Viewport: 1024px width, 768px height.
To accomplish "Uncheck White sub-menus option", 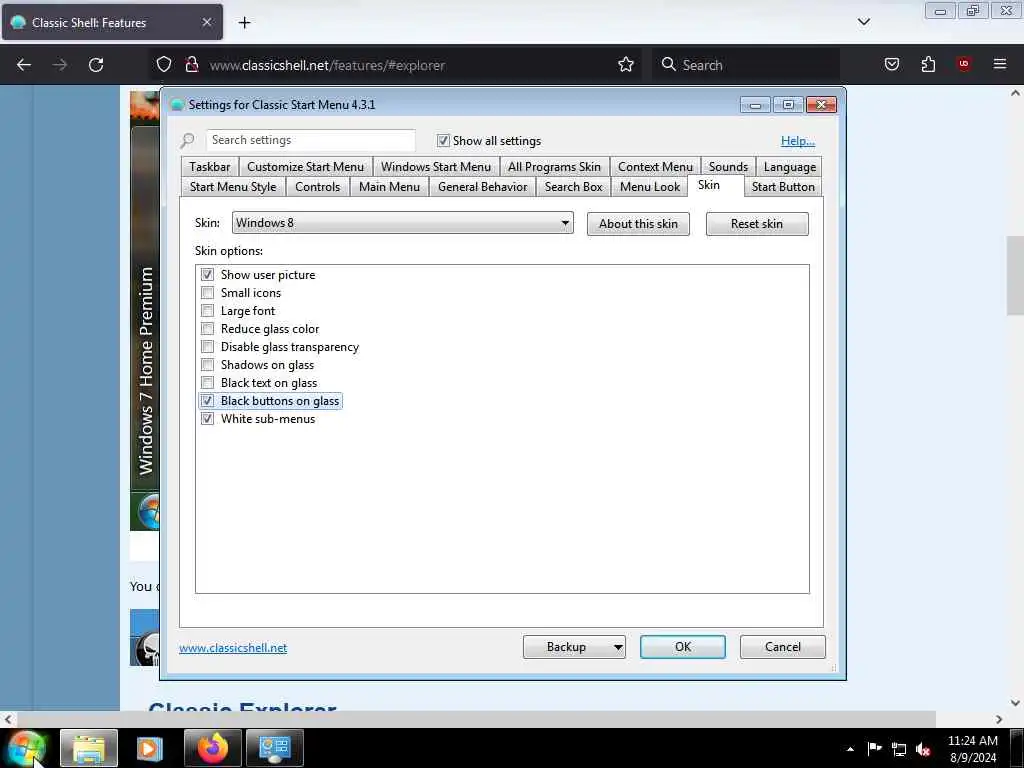I will [208, 419].
